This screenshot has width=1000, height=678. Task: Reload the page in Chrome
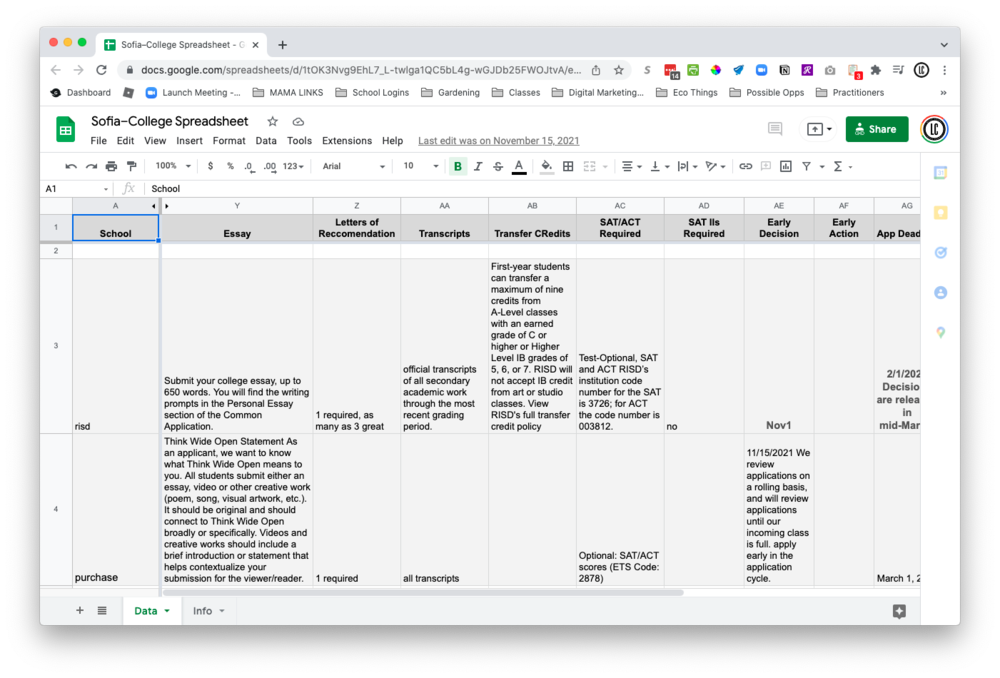pos(101,70)
